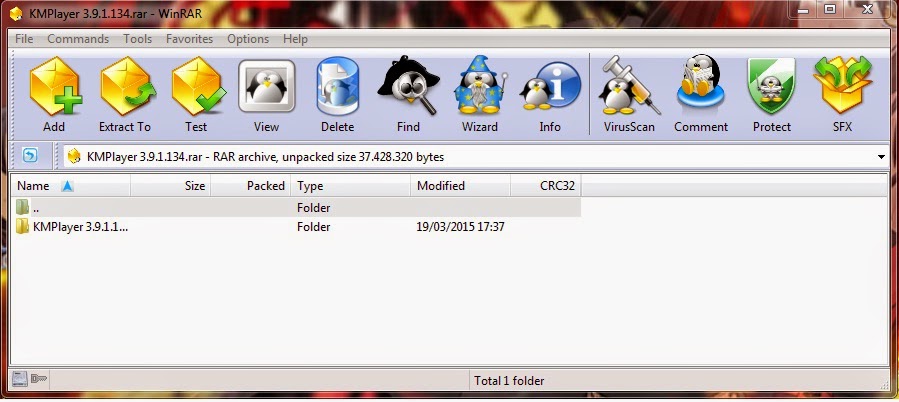Sort by the Name column header
This screenshot has height=402, width=899.
tap(71, 186)
